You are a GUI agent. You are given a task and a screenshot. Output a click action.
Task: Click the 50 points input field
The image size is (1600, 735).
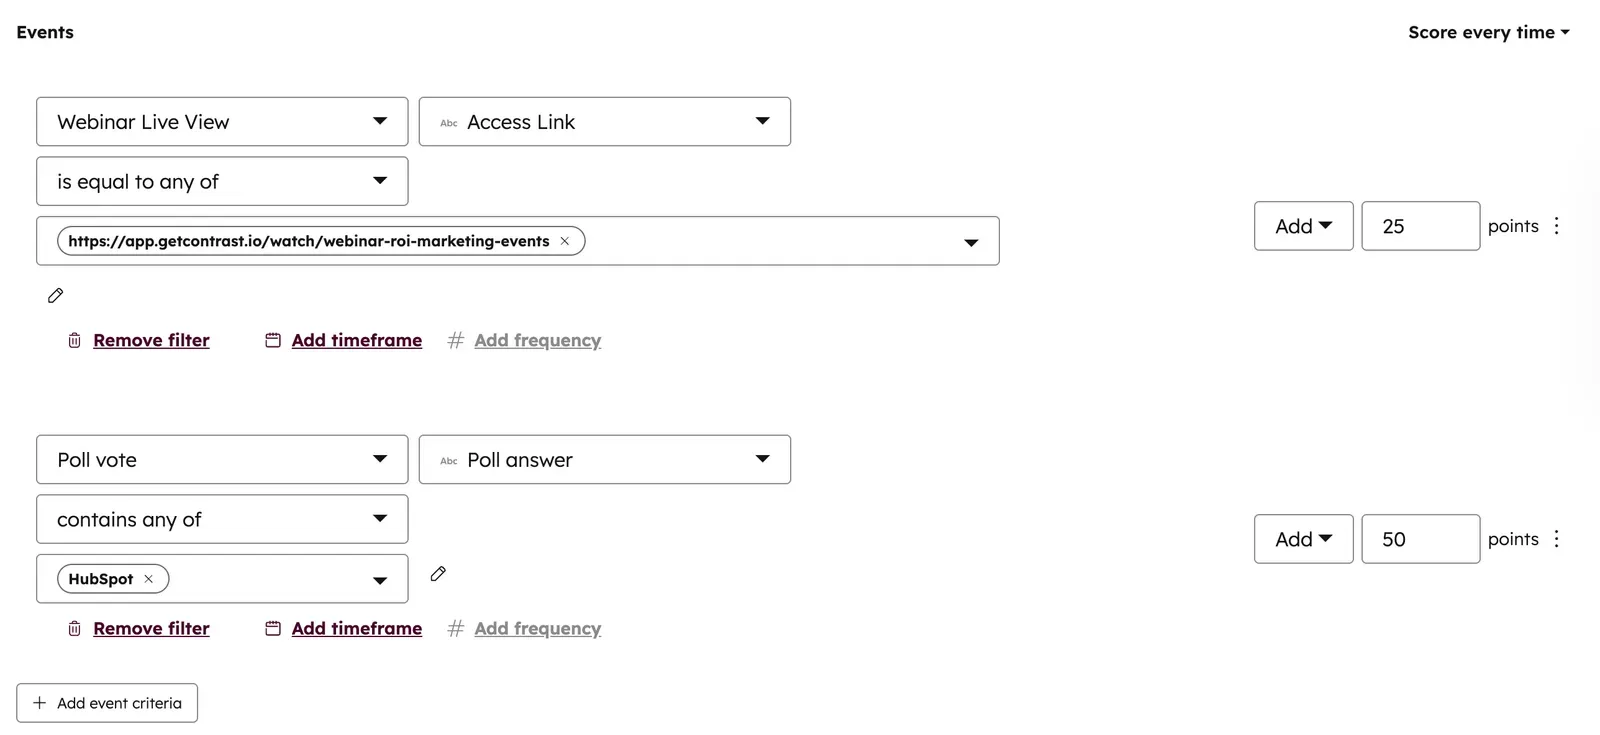[x=1420, y=539]
